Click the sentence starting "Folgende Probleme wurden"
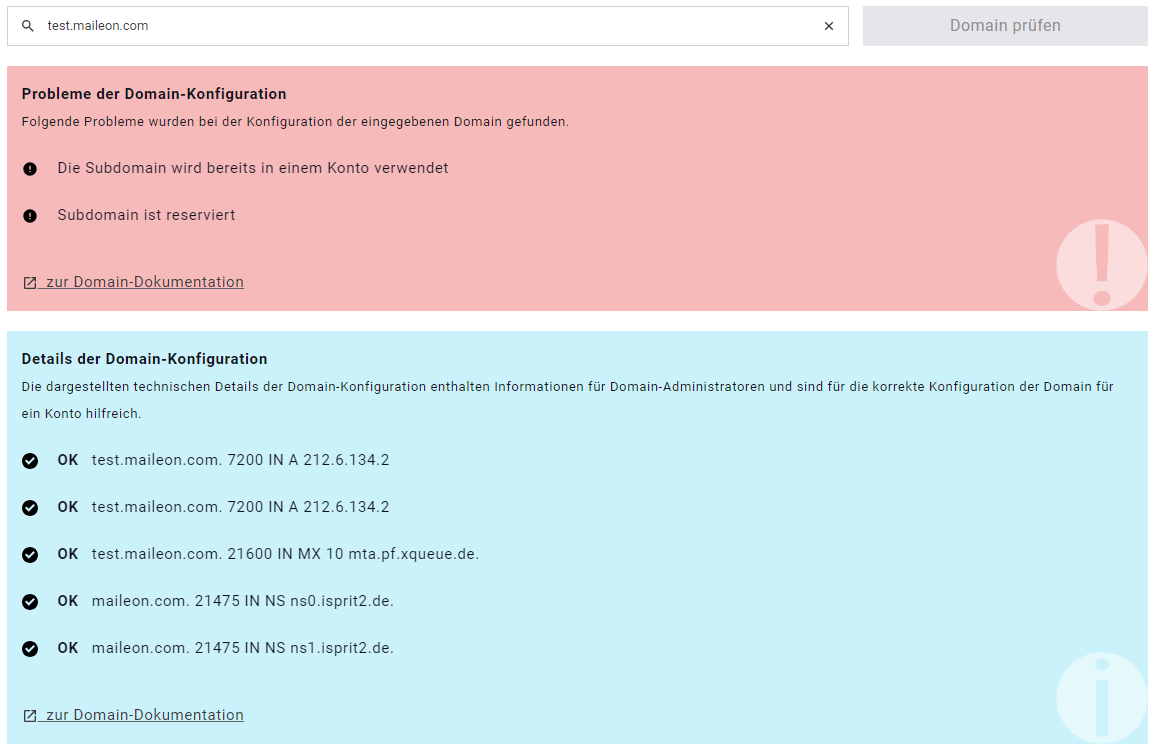 (295, 122)
